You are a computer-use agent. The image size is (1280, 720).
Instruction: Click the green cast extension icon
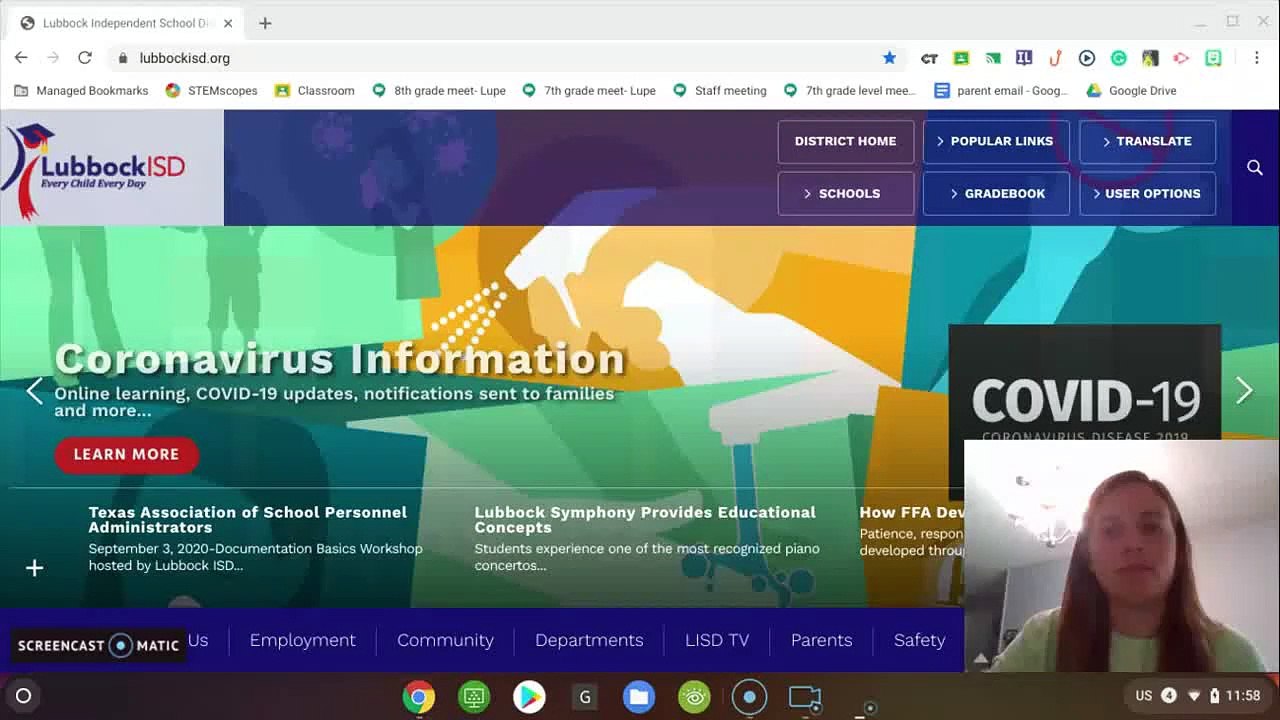click(x=993, y=58)
